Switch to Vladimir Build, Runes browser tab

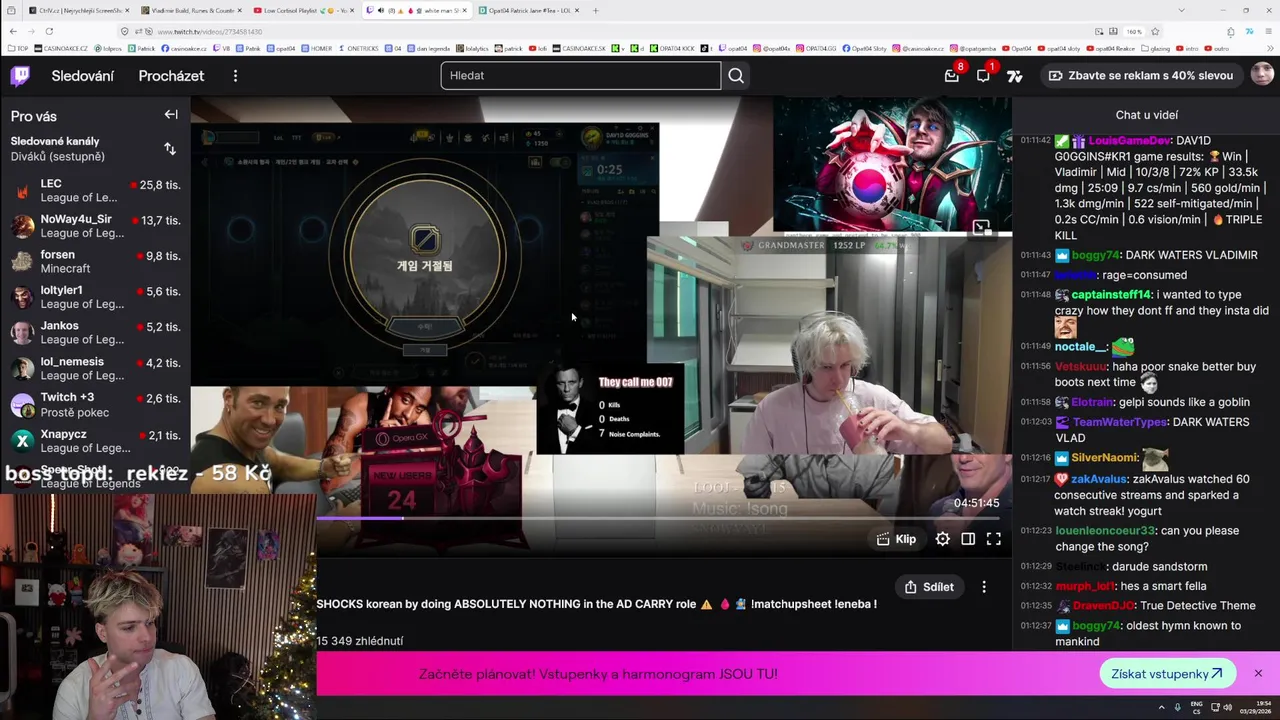tap(189, 10)
